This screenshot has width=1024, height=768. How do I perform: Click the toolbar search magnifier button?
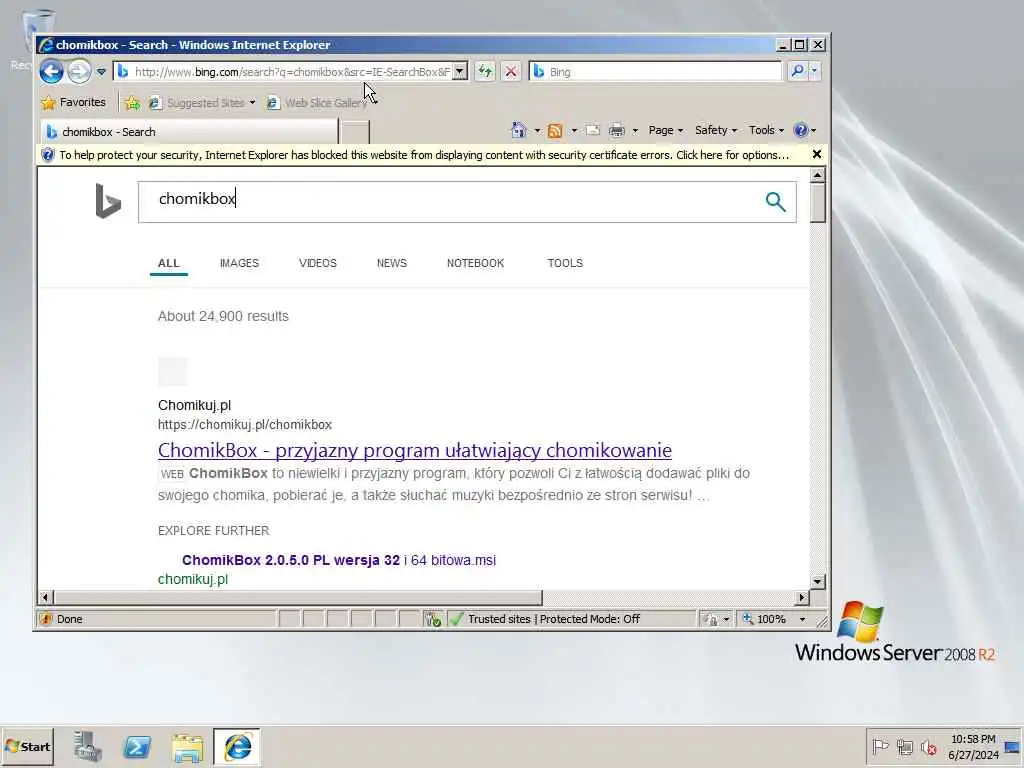click(797, 71)
